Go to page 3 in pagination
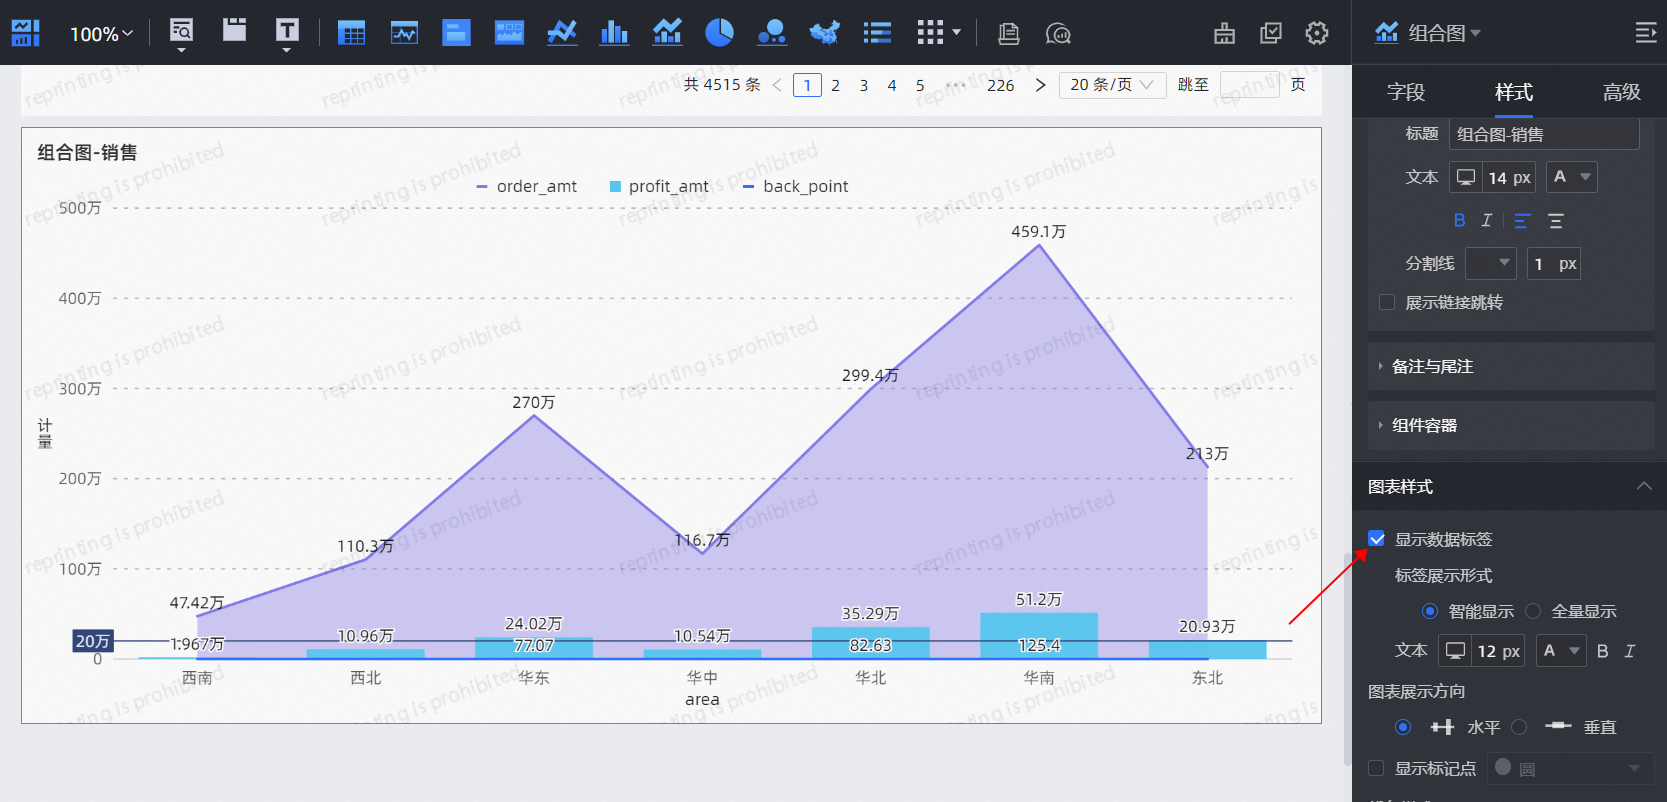The image size is (1667, 802). (x=864, y=86)
